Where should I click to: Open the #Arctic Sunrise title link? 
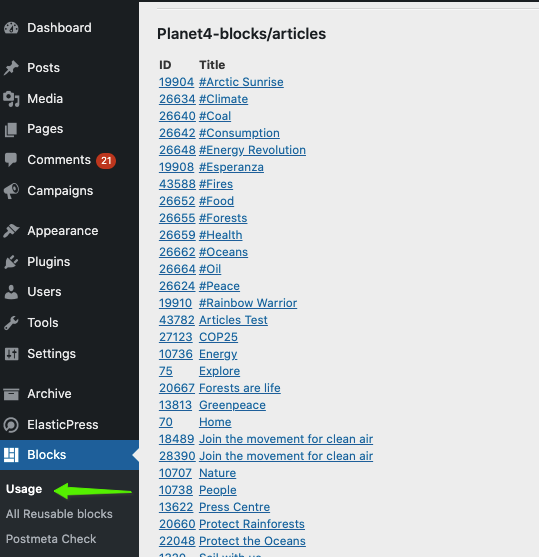click(241, 82)
